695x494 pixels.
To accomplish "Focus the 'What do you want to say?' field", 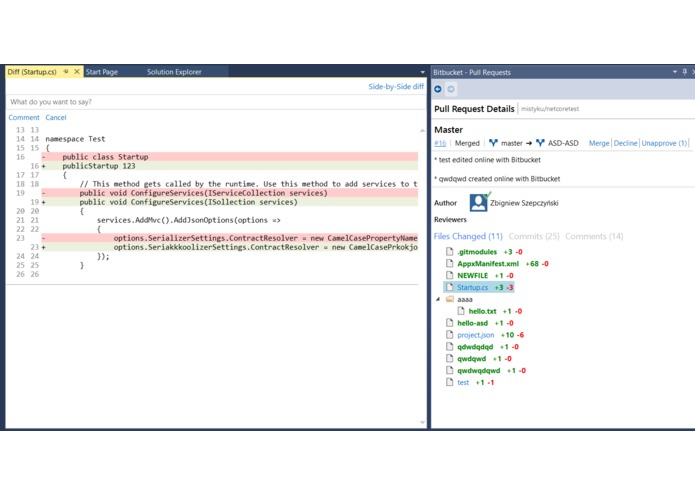I will pos(216,102).
